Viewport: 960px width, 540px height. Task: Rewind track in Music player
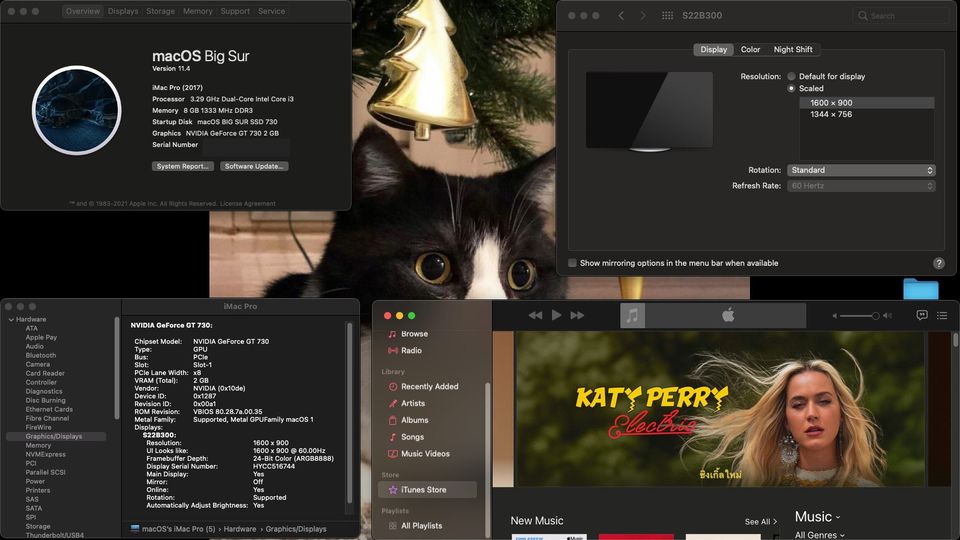(x=535, y=315)
